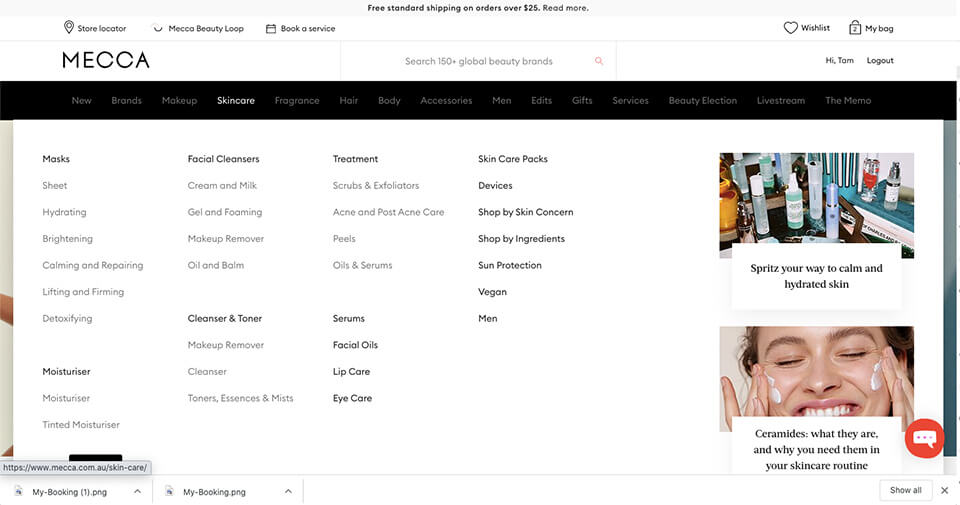
Task: Open the Accessories menu
Action: click(x=446, y=100)
